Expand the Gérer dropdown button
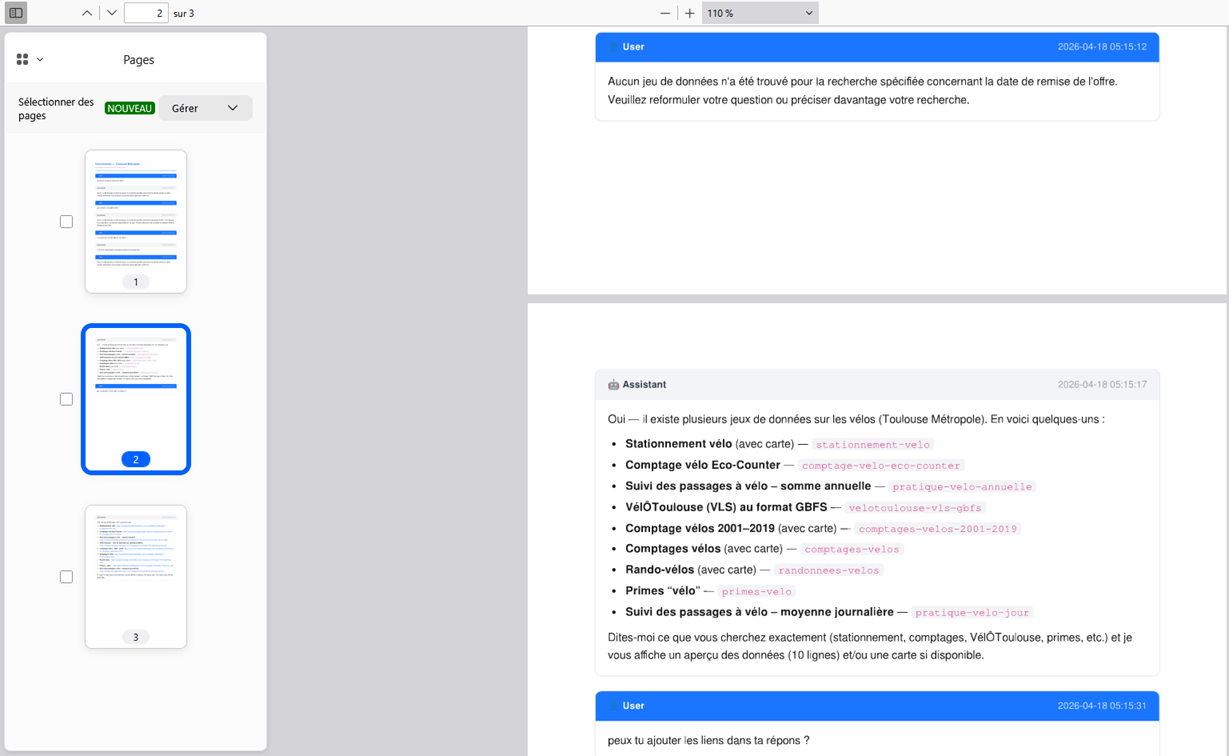 point(205,108)
